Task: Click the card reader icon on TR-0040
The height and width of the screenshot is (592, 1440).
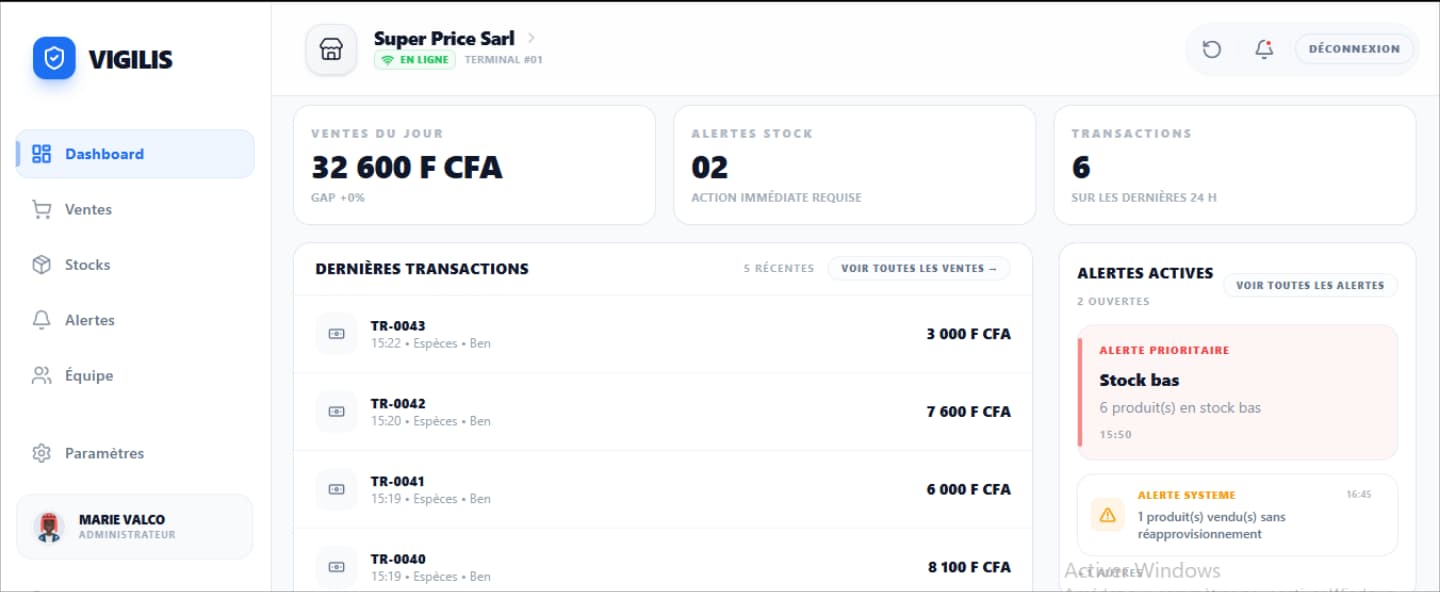Action: coord(336,567)
